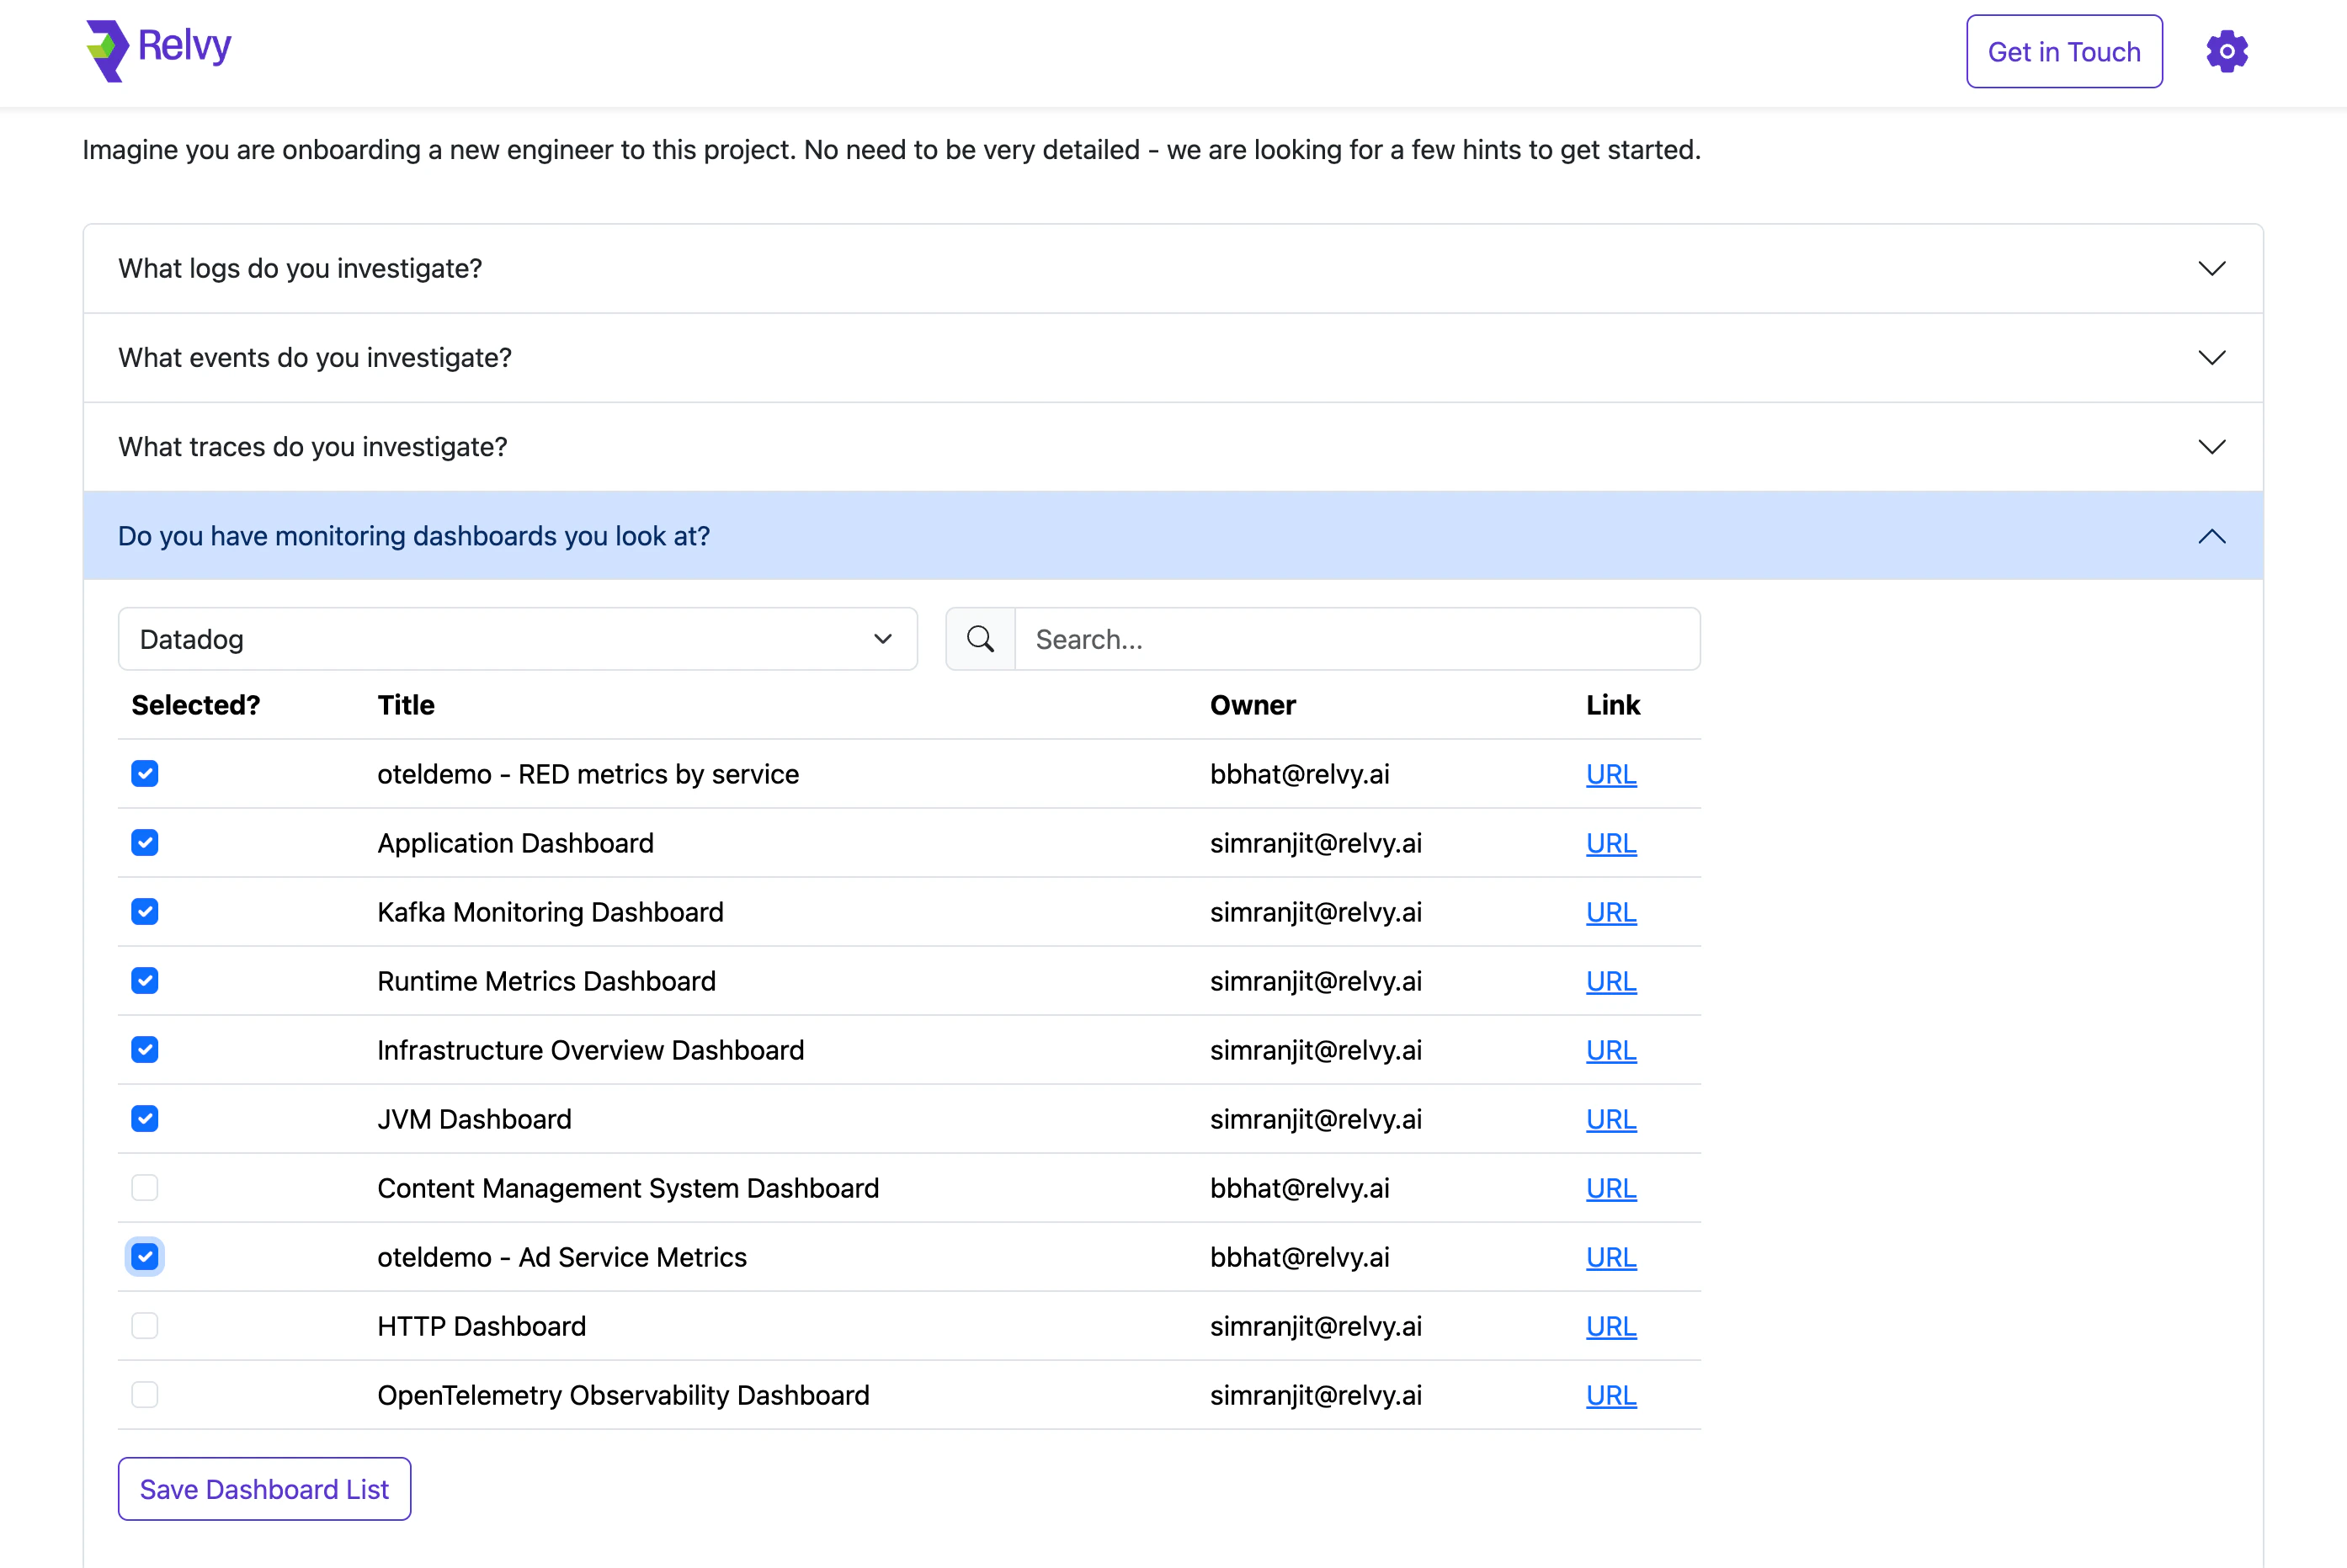Uncheck oteldemo - RED metrics by service

(x=145, y=773)
